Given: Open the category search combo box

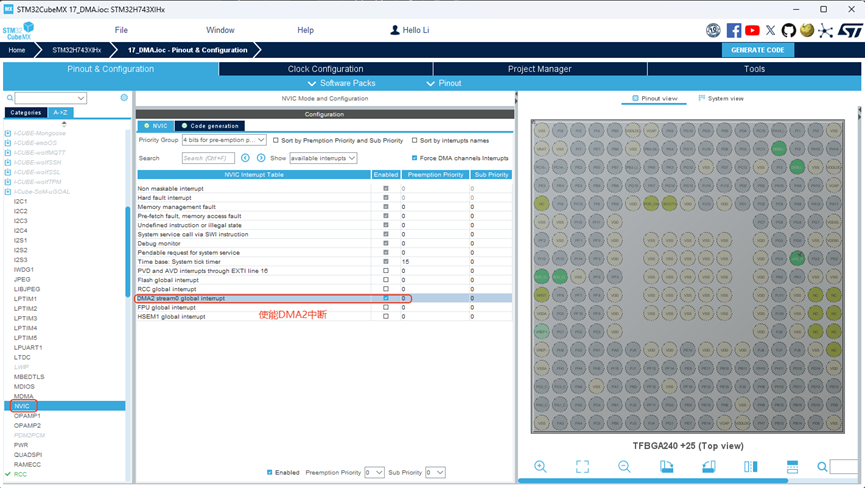Looking at the screenshot, I should tap(50, 98).
